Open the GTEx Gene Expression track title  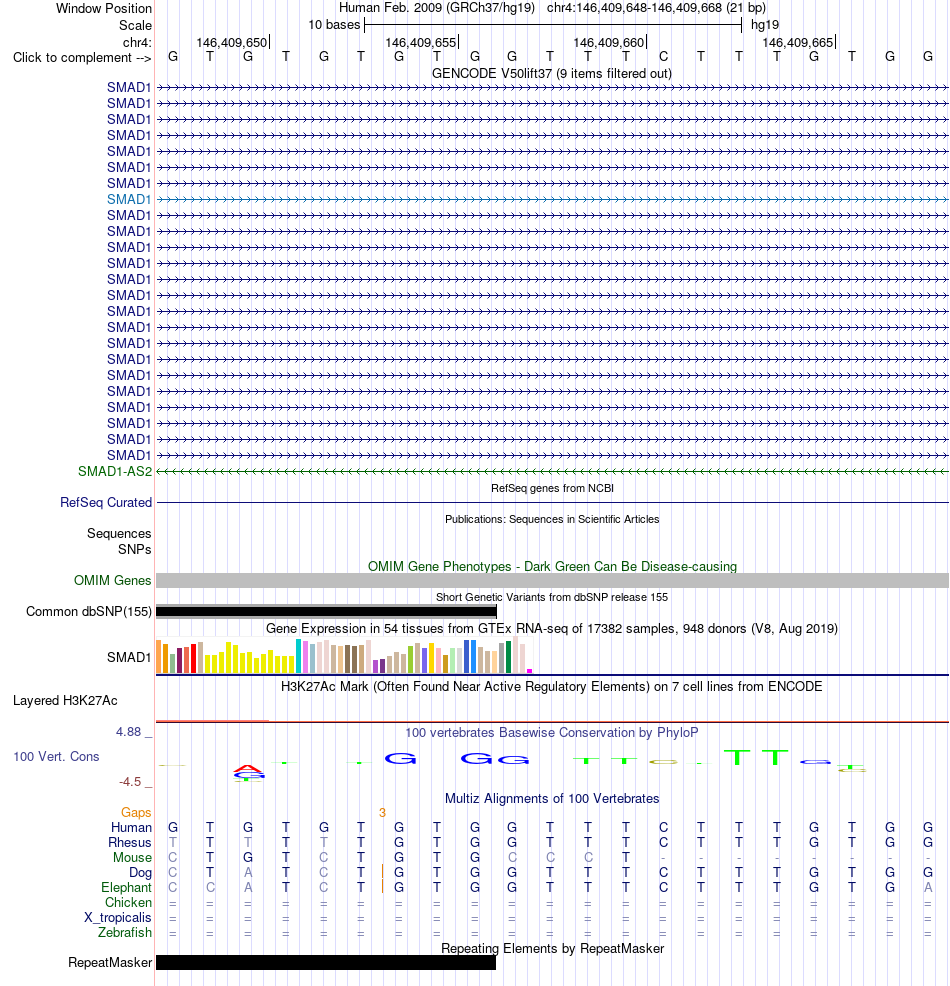point(551,628)
